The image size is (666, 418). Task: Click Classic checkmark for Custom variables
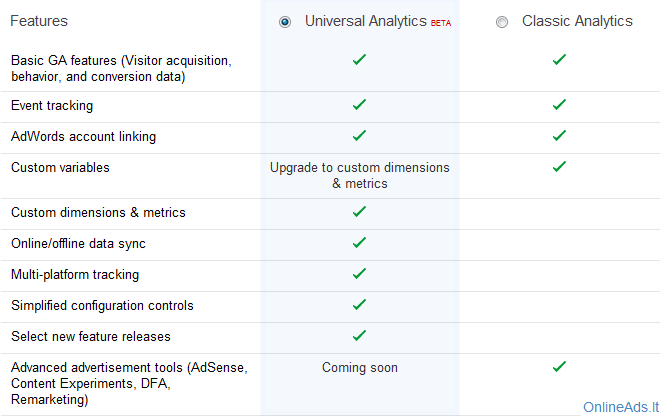tap(559, 167)
